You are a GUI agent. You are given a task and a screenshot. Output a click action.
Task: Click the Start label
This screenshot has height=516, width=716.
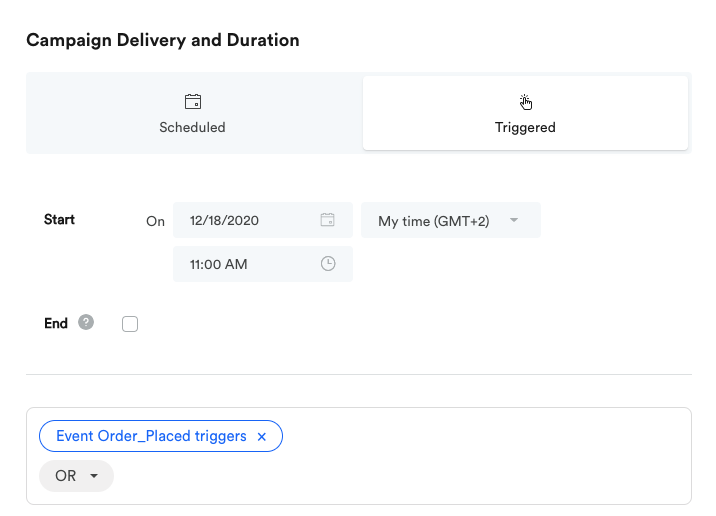point(59,220)
